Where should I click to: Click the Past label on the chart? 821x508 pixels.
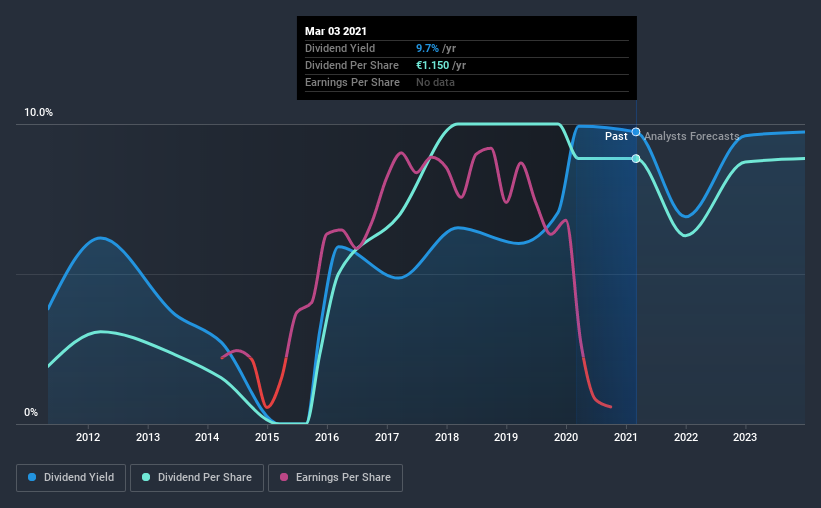[x=616, y=136]
